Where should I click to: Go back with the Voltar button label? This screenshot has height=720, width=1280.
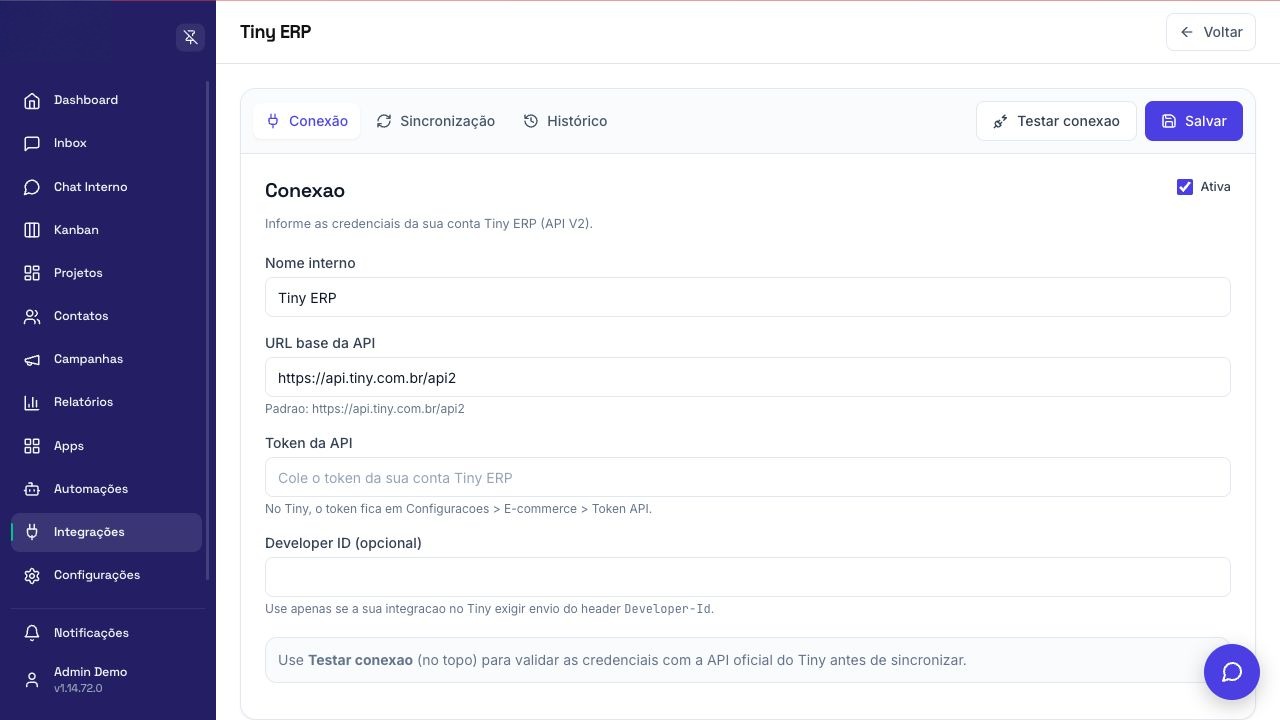1223,32
